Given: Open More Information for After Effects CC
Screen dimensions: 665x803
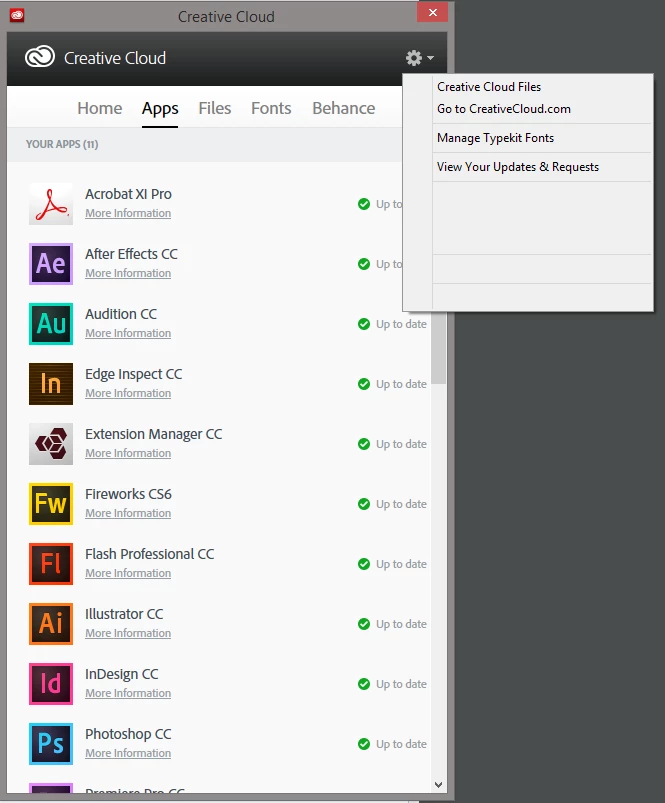Looking at the screenshot, I should click(x=128, y=273).
